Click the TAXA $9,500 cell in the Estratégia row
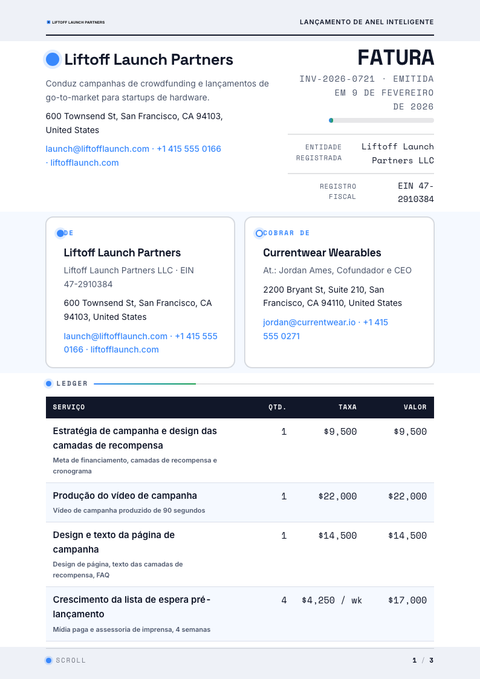Screen dimensions: 480x679 [x=340, y=432]
